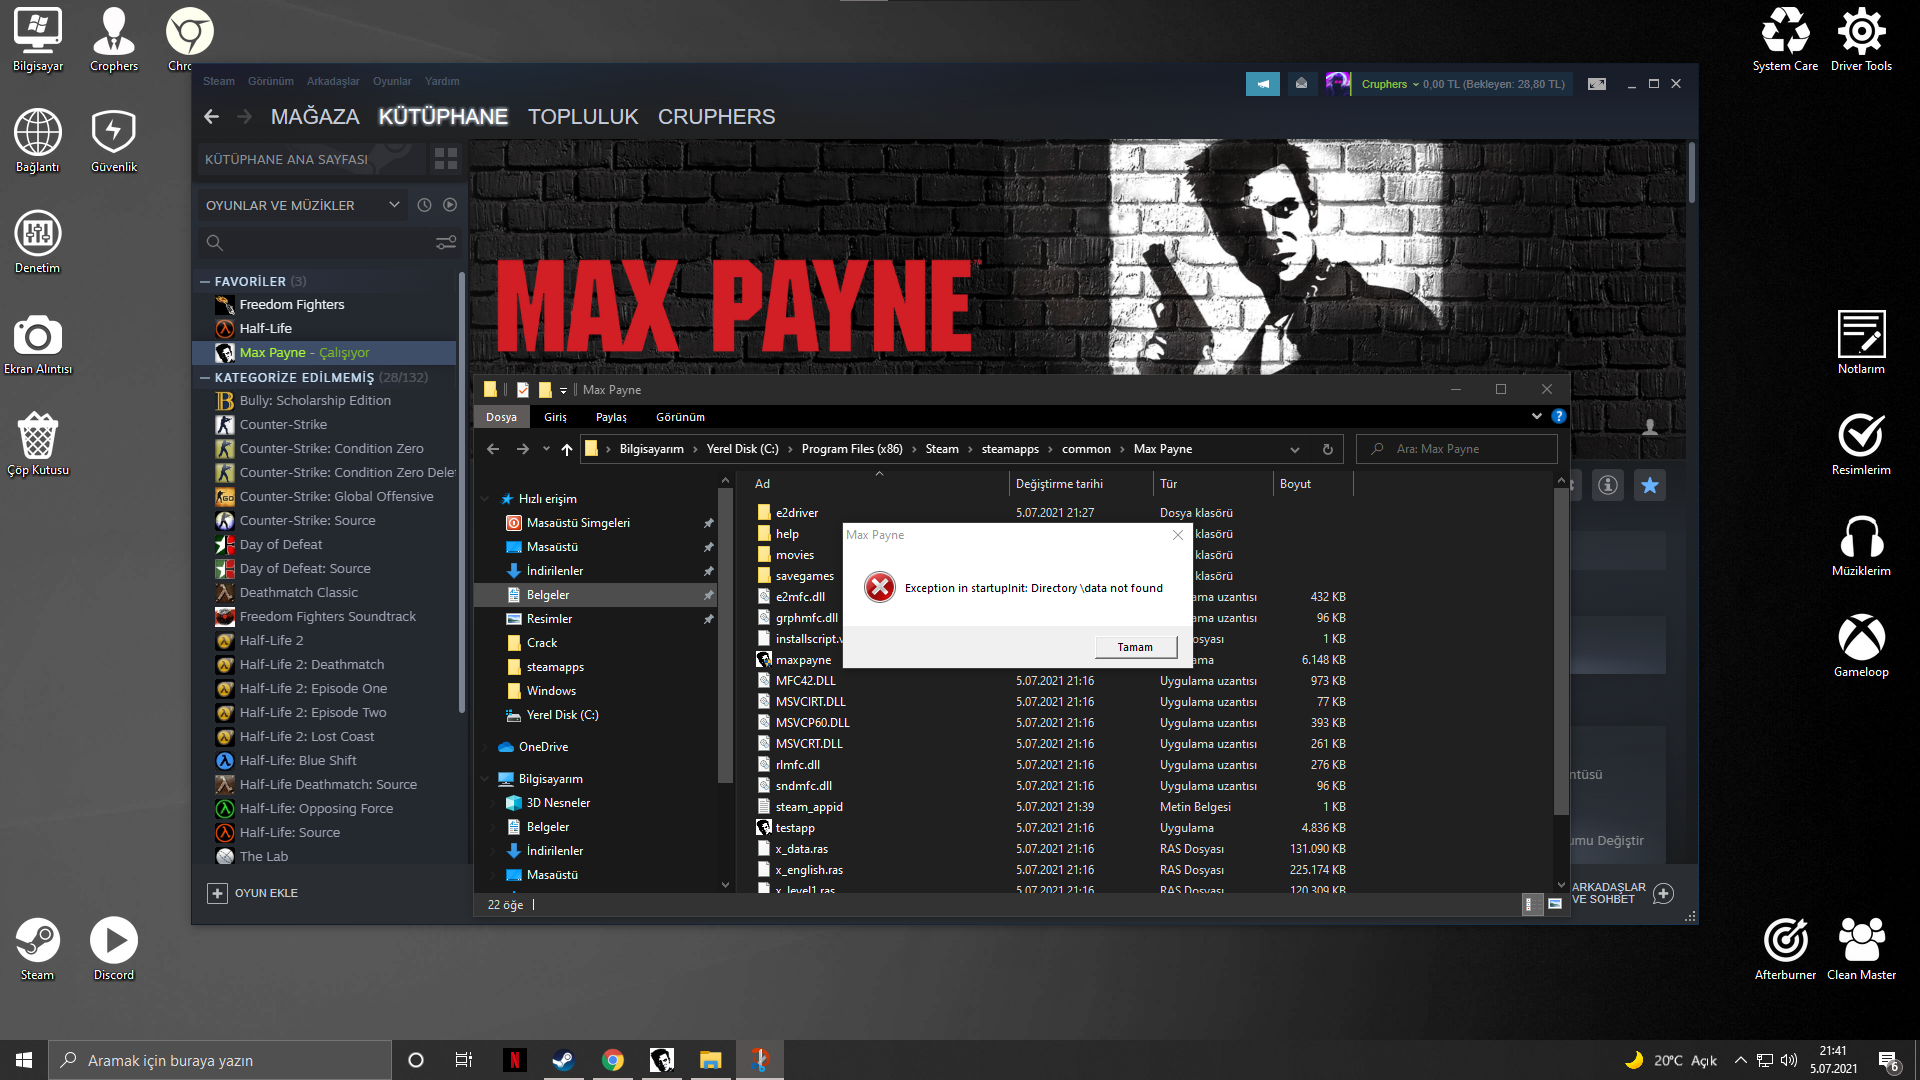Open the advanced filter sliders icon in Steam search

pos(446,243)
